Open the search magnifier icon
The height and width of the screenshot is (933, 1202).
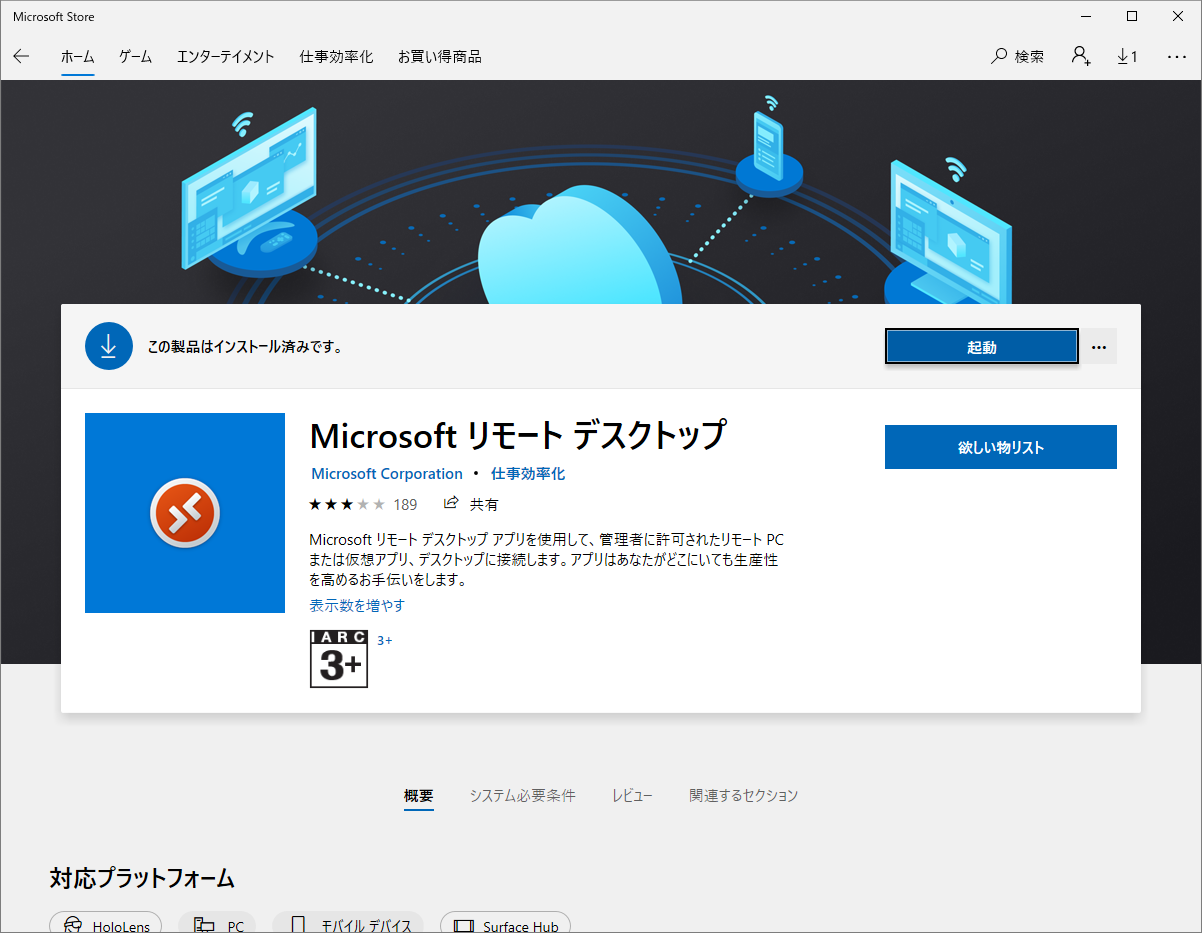tap(999, 57)
